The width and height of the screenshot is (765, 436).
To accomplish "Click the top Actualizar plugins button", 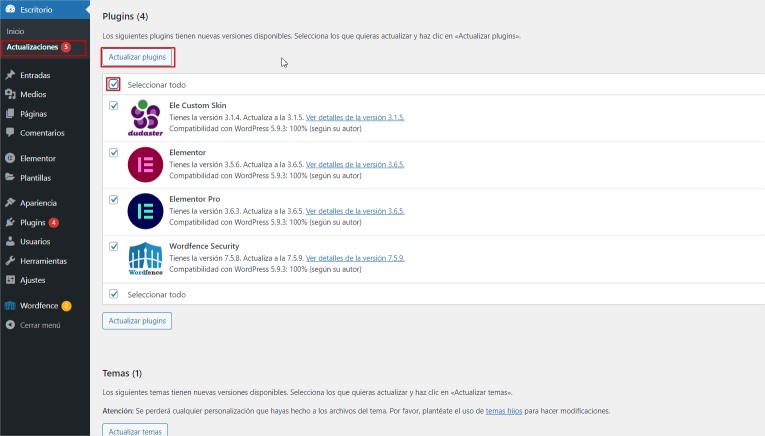I will click(x=137, y=57).
